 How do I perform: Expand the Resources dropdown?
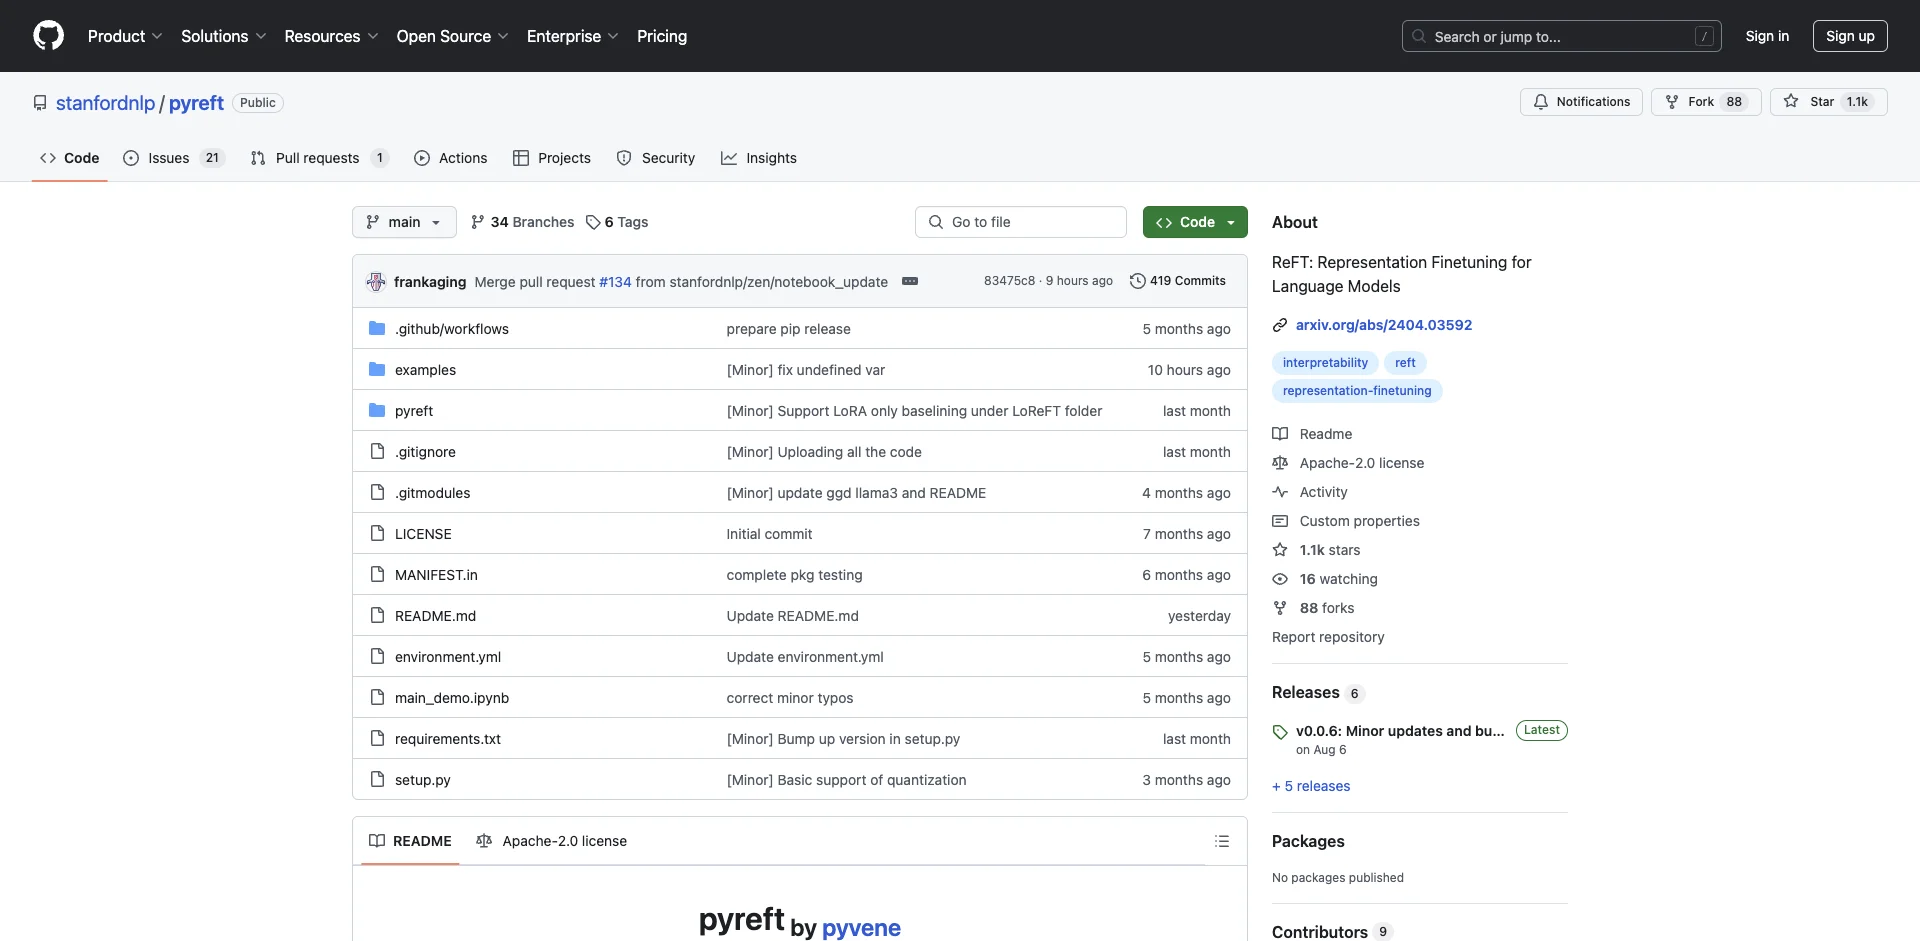click(x=331, y=36)
